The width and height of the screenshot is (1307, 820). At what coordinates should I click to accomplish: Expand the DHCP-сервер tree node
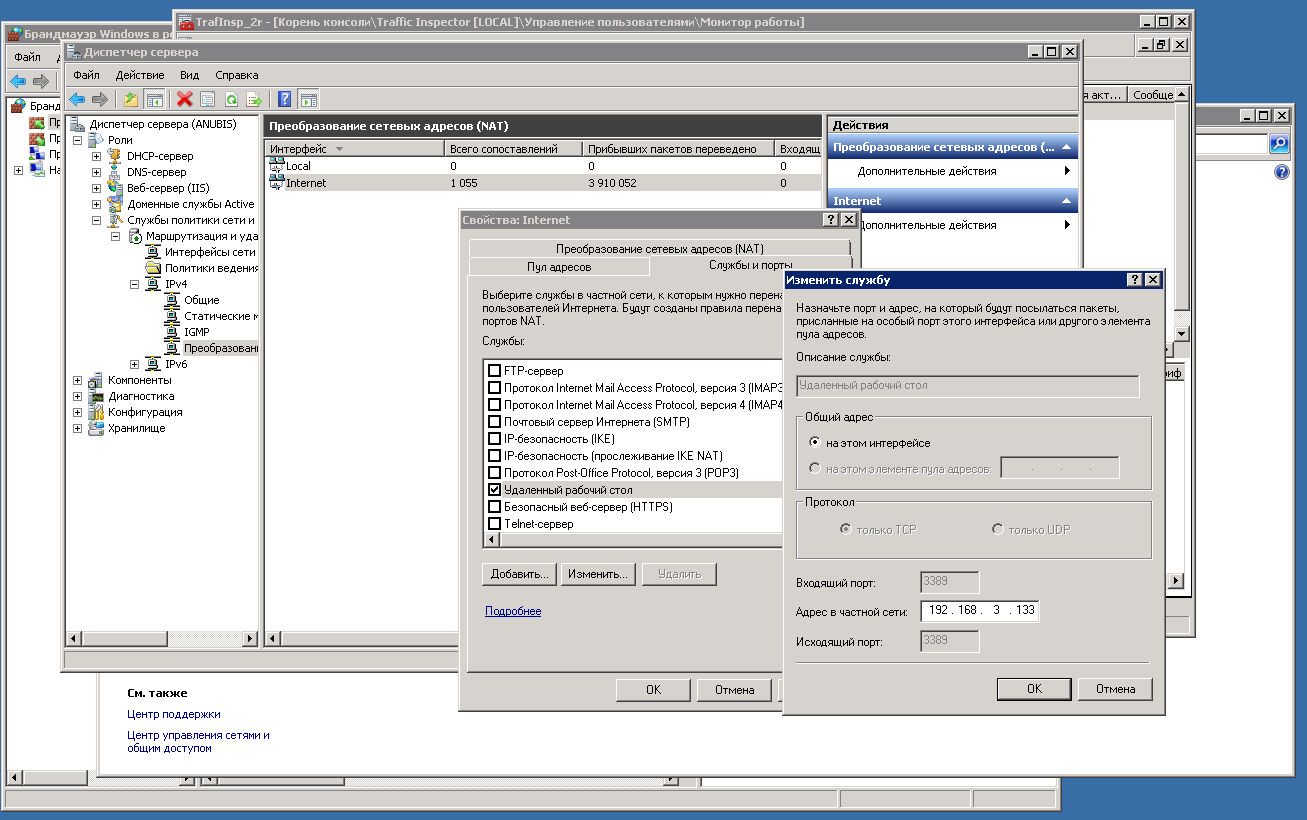tap(96, 156)
